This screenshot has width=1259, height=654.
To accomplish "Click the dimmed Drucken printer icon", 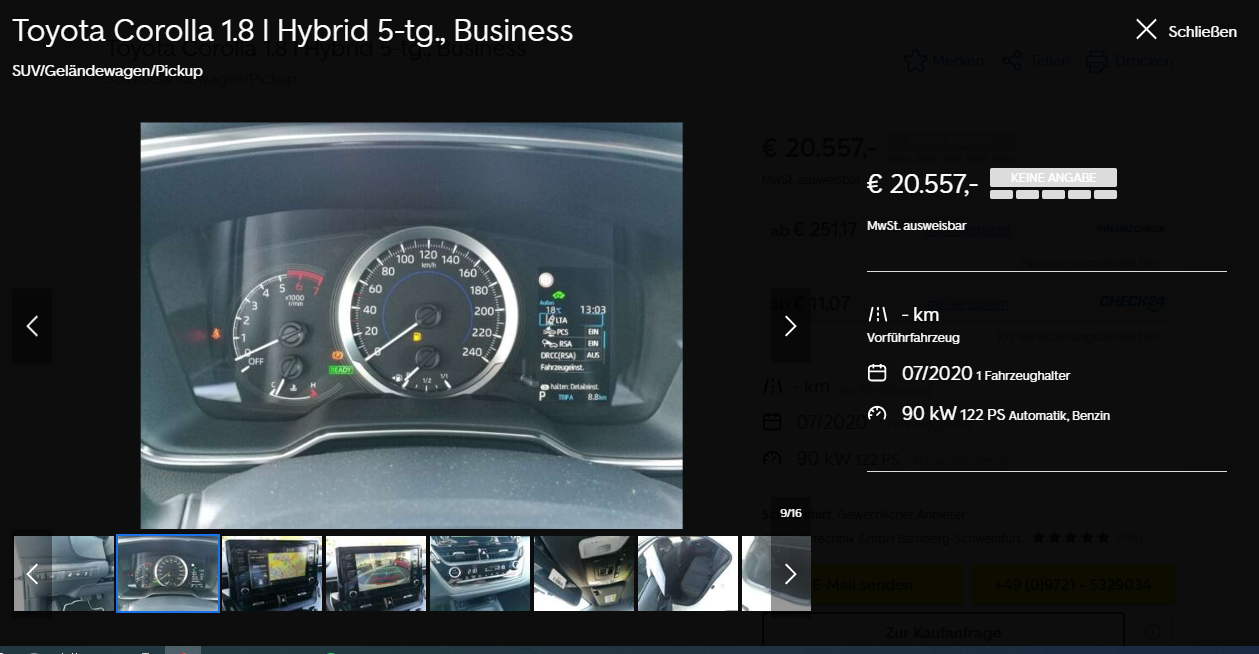I will (1097, 61).
